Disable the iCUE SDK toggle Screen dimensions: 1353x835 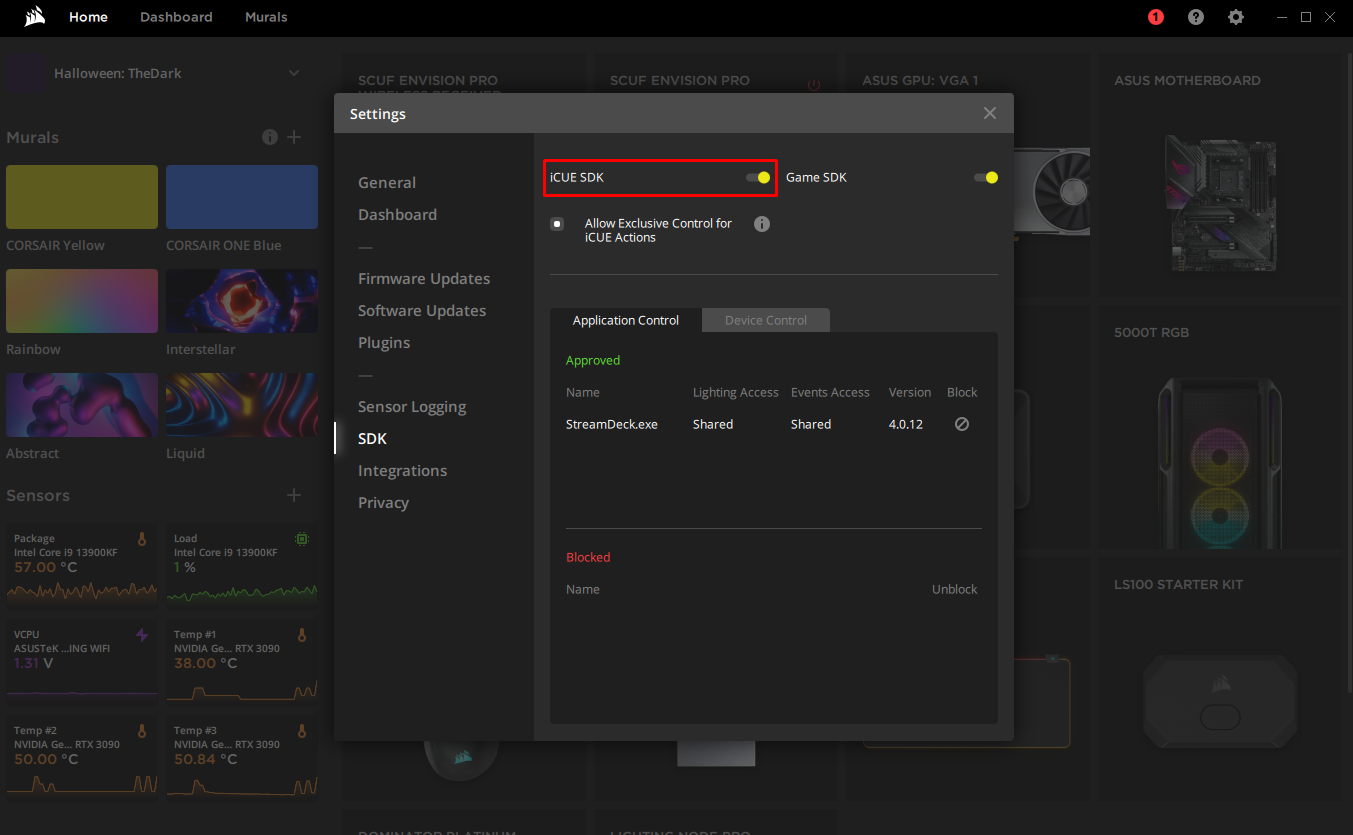[x=757, y=176]
